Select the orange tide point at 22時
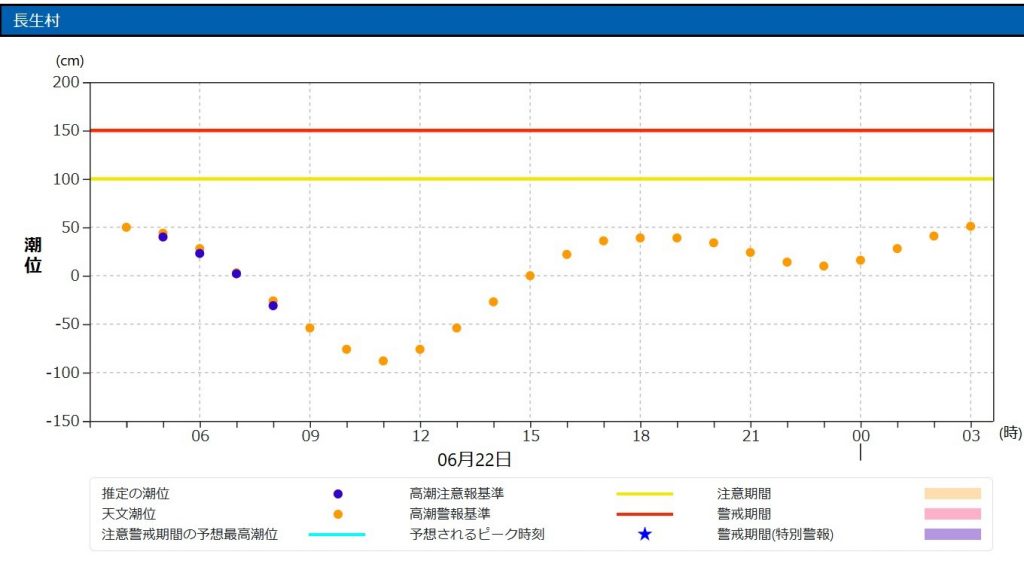The image size is (1024, 570). click(787, 262)
